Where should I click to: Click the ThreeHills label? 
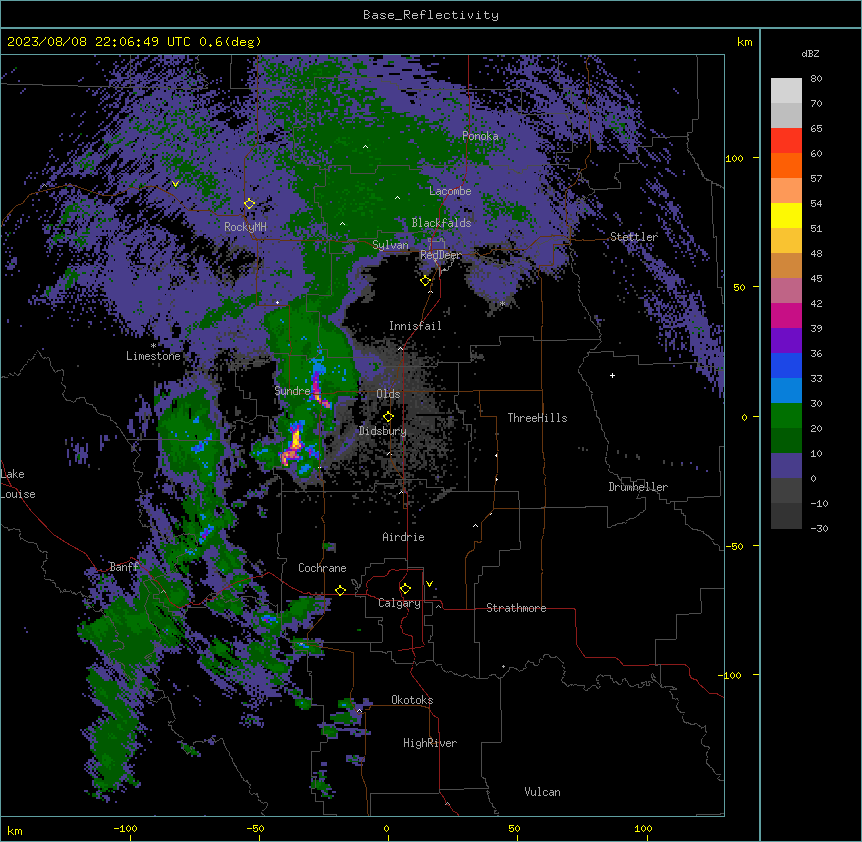pos(537,418)
